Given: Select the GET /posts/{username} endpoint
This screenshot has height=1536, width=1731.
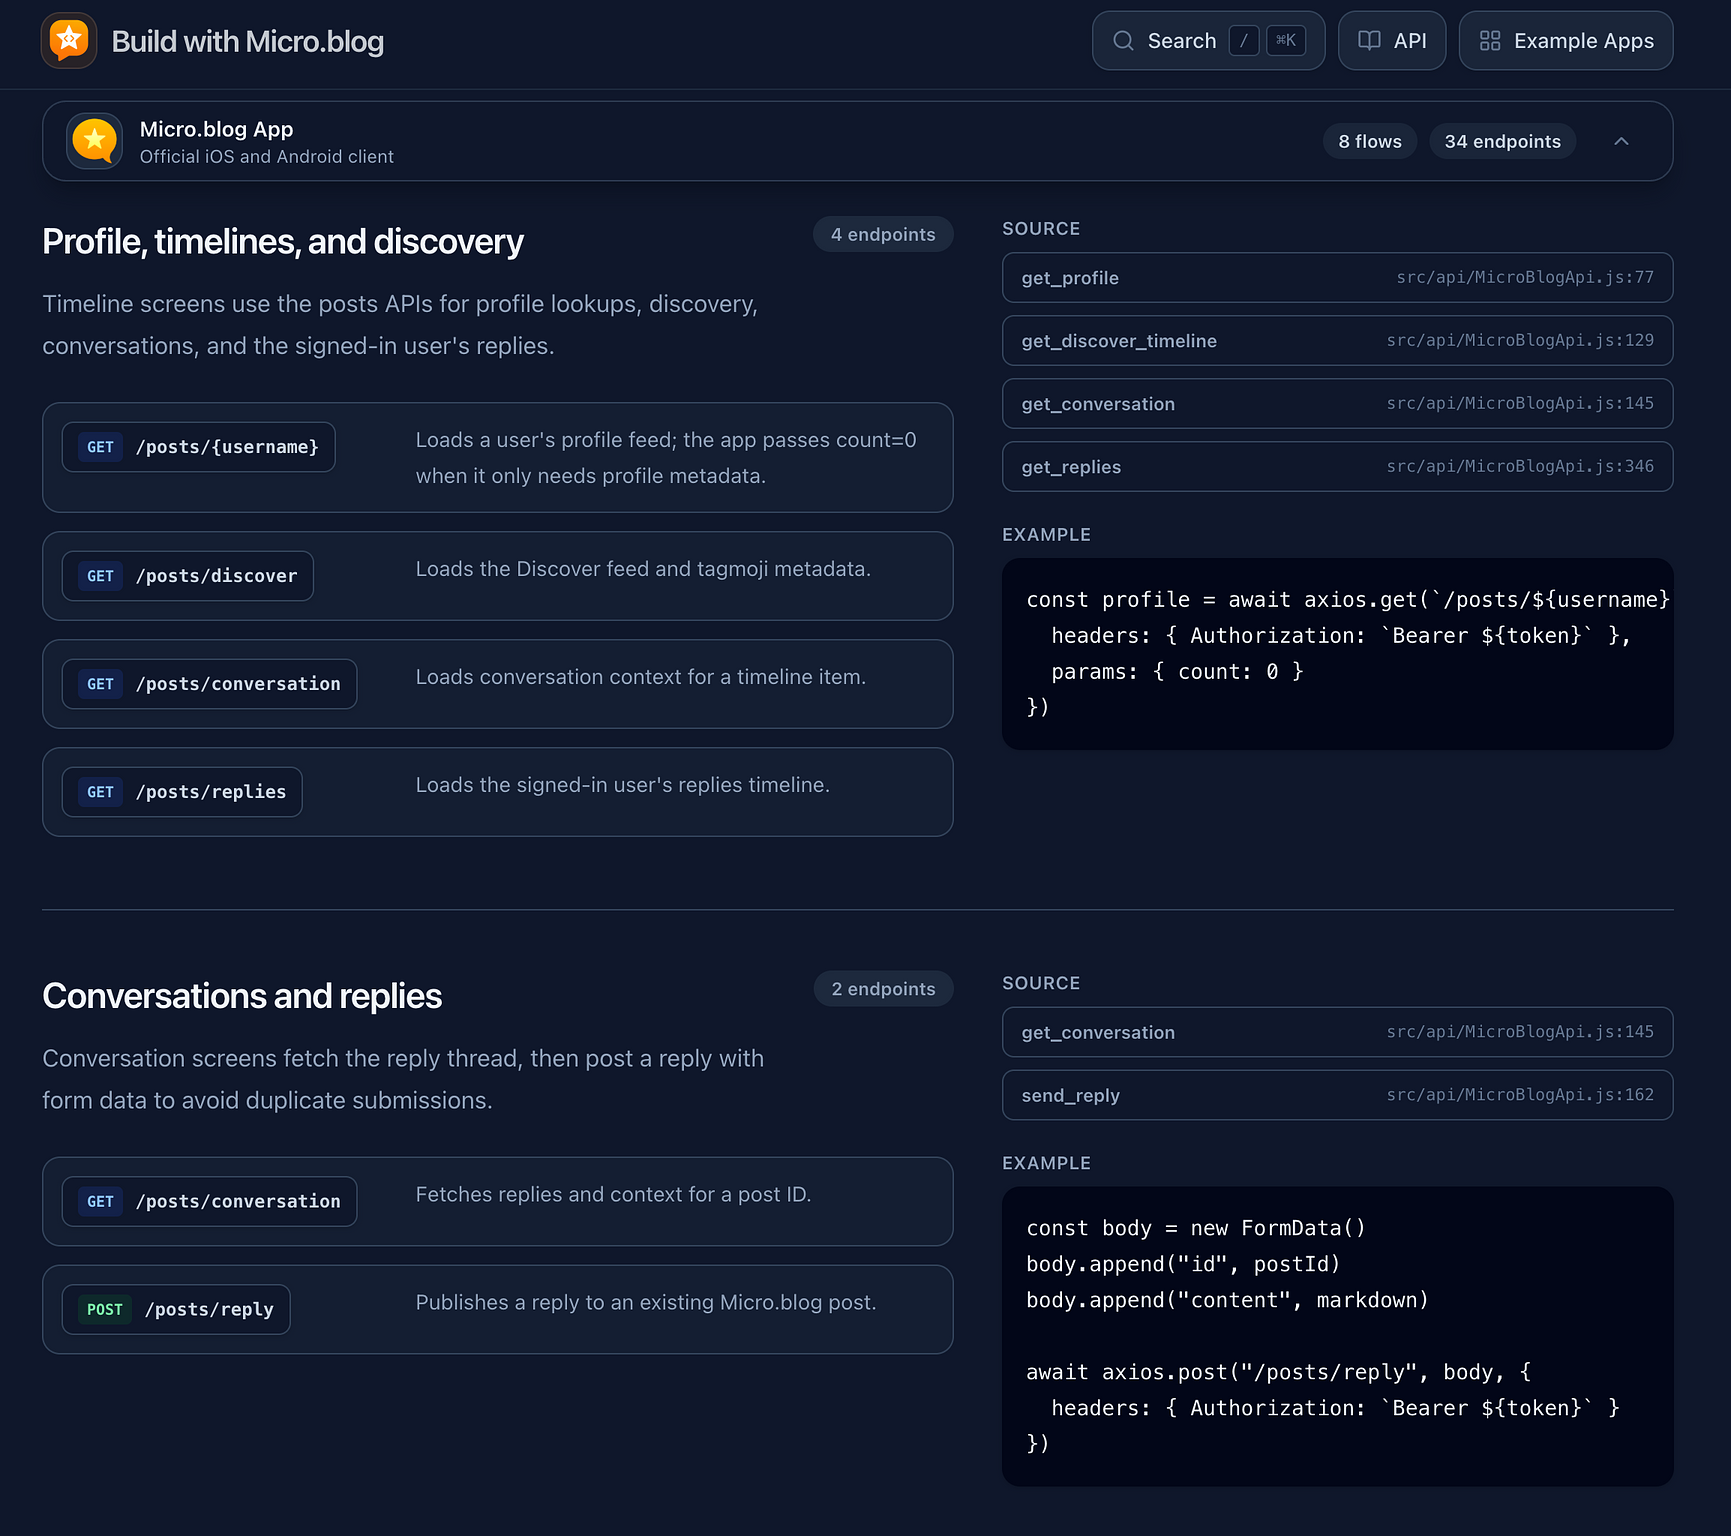Looking at the screenshot, I should 199,447.
